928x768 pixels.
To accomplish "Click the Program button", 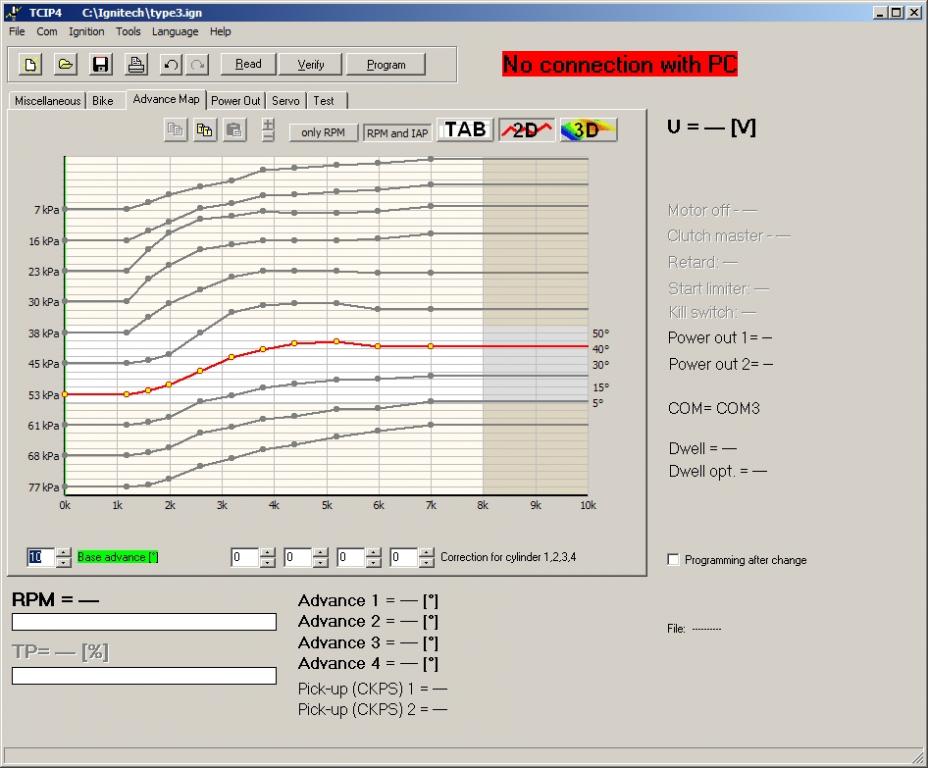I will pyautogui.click(x=386, y=64).
